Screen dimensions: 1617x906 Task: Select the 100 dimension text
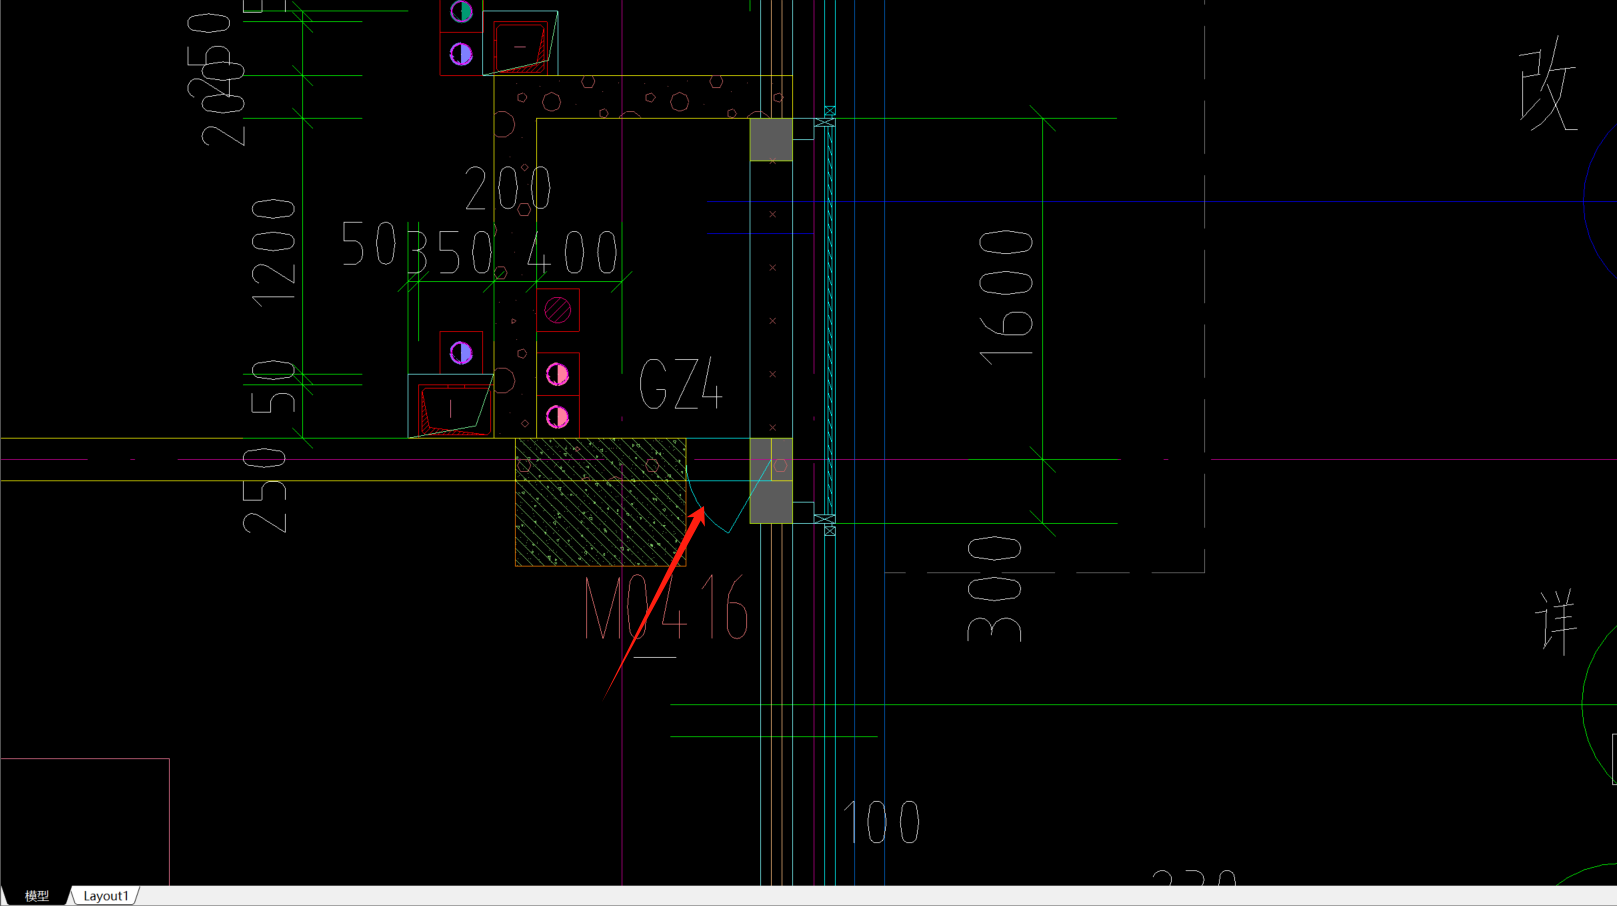coord(881,822)
